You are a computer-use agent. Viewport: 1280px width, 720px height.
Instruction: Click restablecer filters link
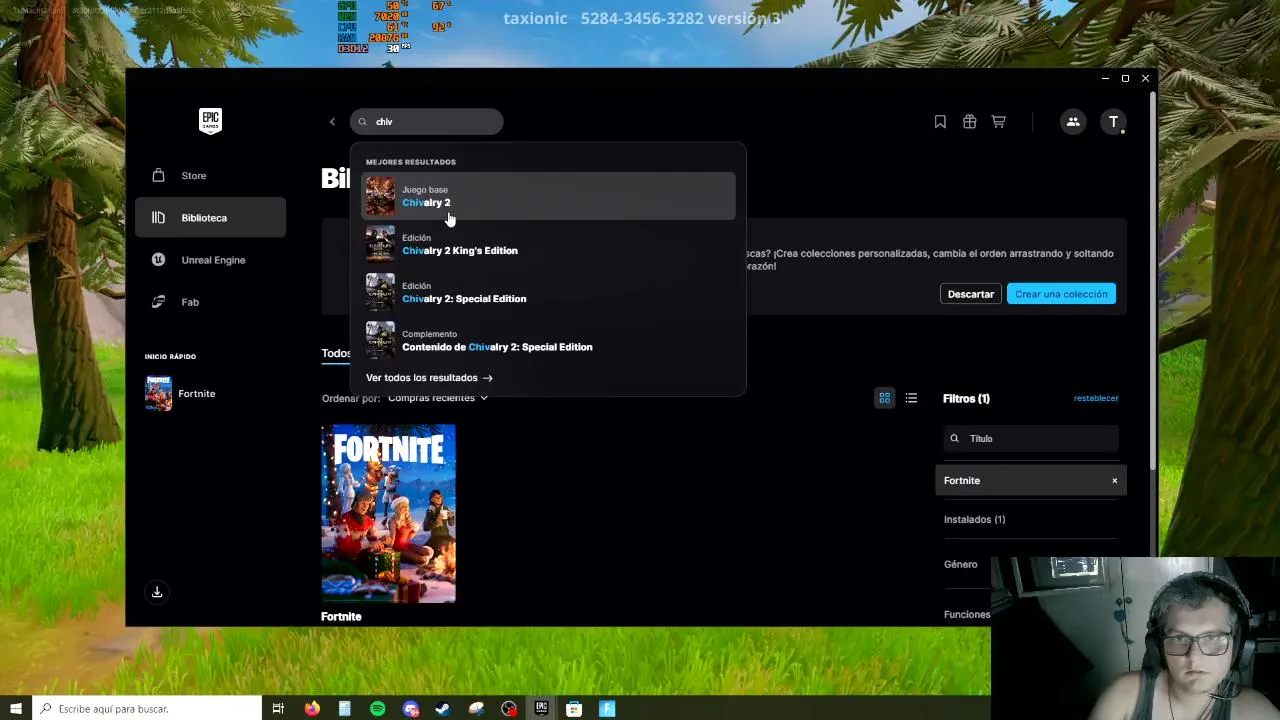1096,398
